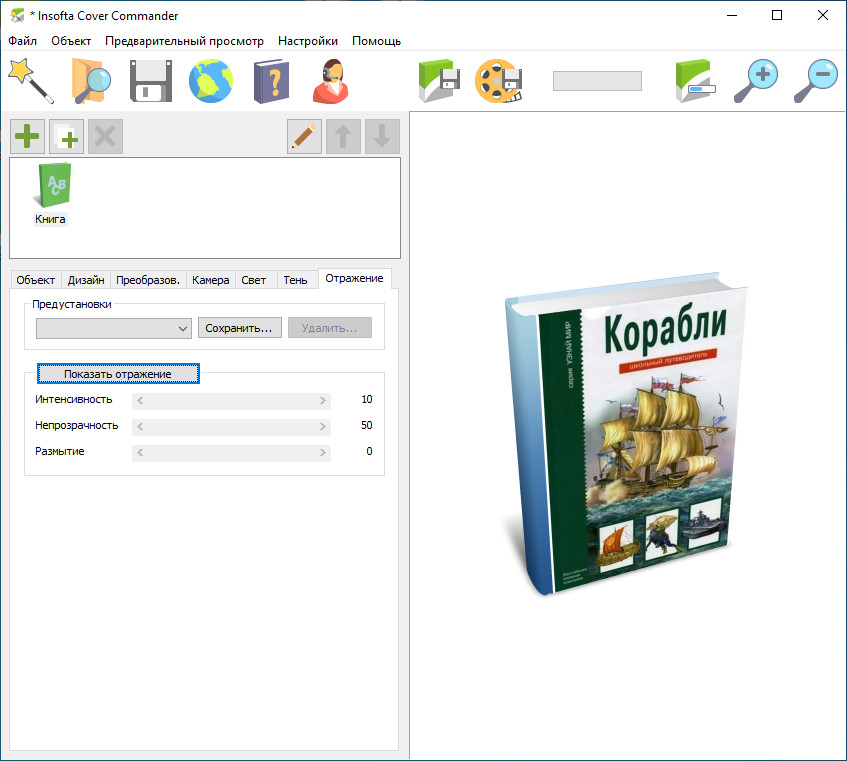This screenshot has width=847, height=761.
Task: Save animation with the film reel icon
Action: [498, 80]
